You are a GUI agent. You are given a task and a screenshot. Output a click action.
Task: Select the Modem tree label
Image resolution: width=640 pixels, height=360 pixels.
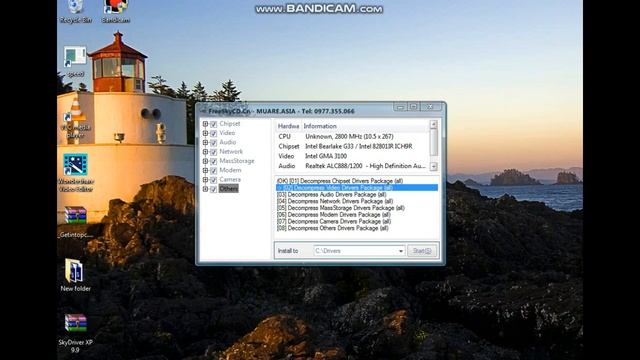point(230,170)
